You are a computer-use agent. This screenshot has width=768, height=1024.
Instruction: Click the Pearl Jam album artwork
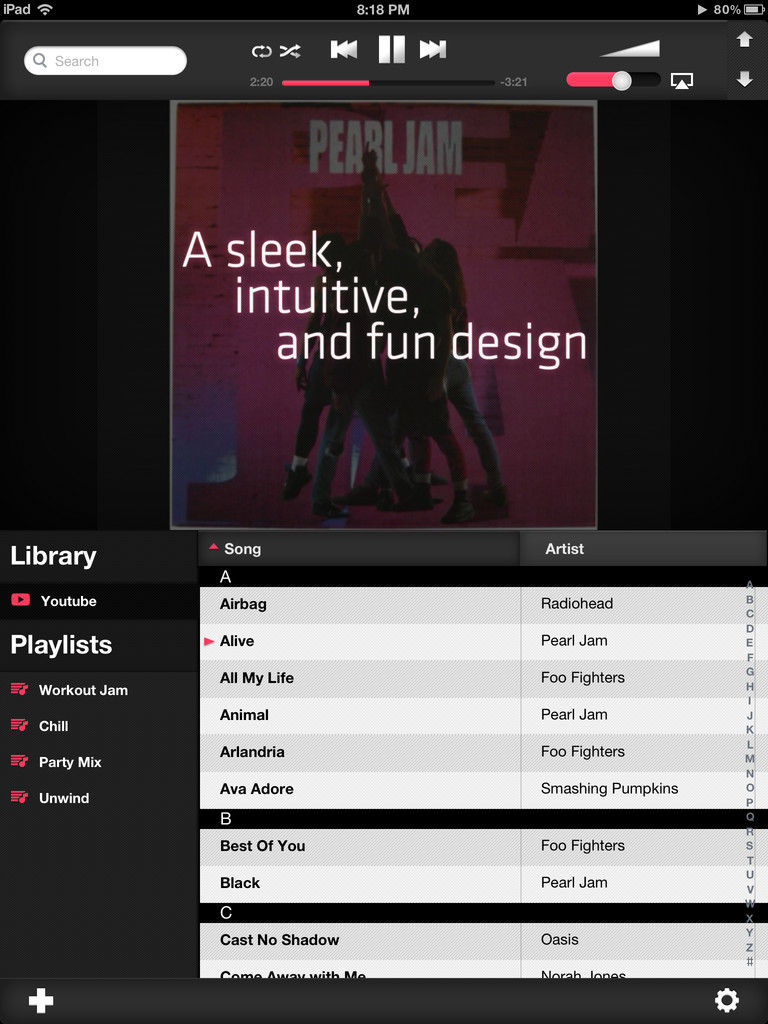click(x=383, y=315)
